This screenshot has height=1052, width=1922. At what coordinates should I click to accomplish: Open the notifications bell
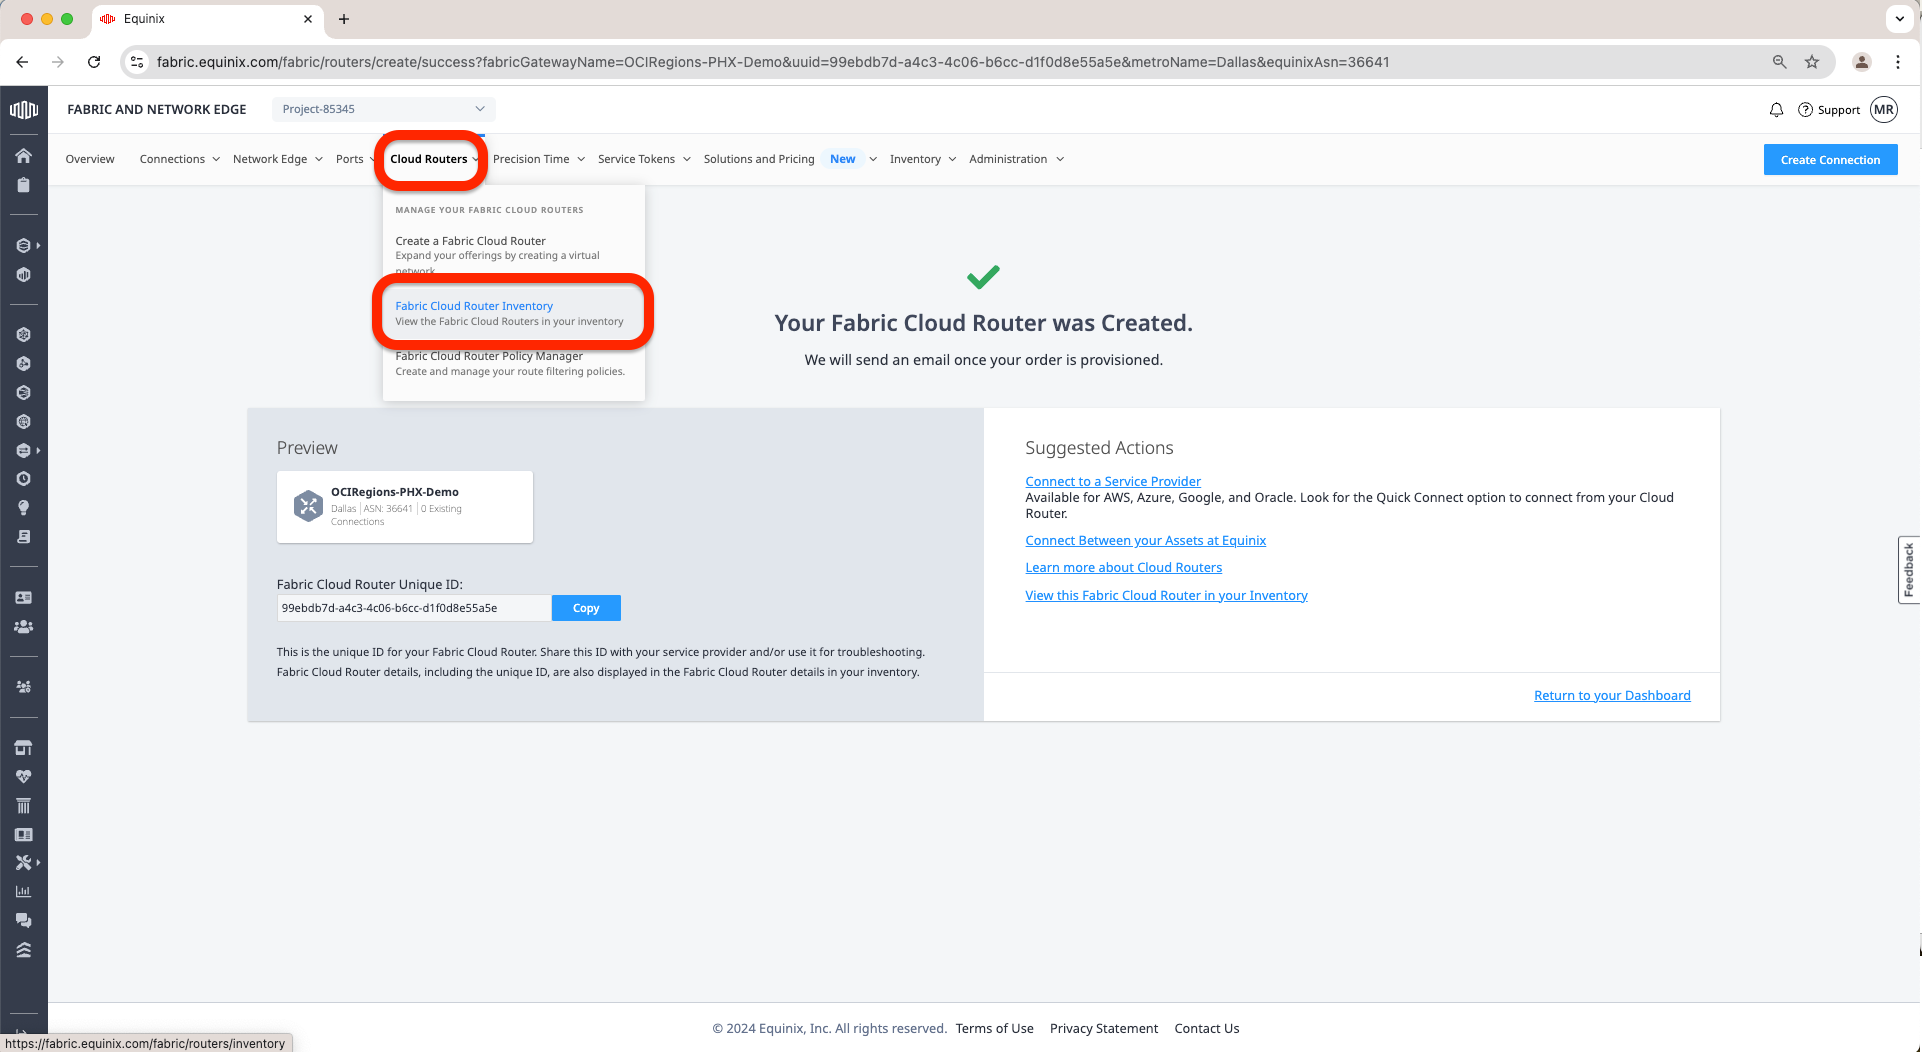point(1776,110)
